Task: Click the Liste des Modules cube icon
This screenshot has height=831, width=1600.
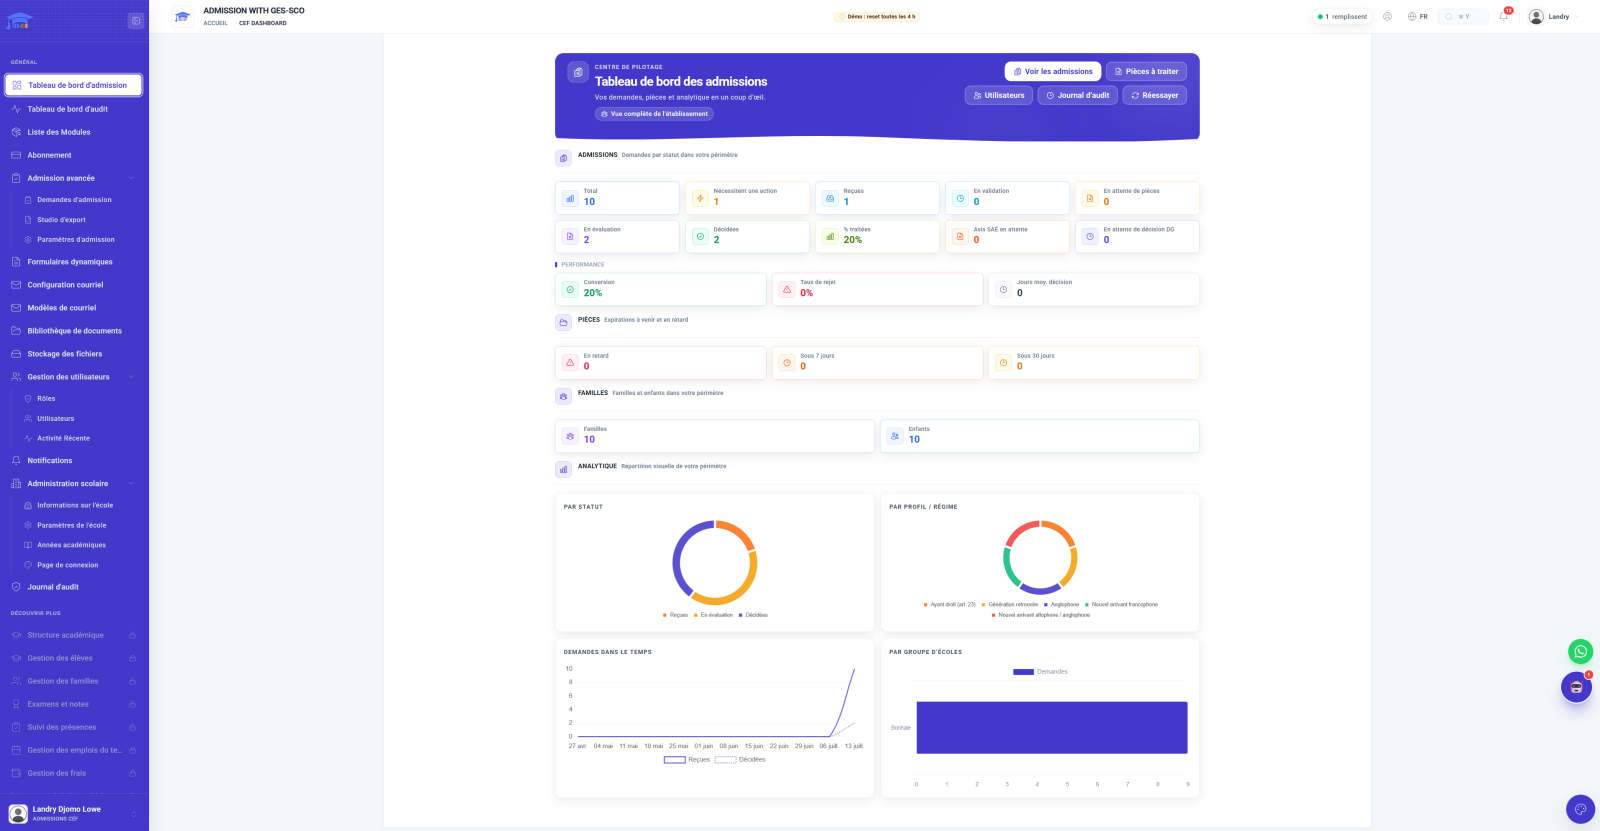Action: (16, 132)
